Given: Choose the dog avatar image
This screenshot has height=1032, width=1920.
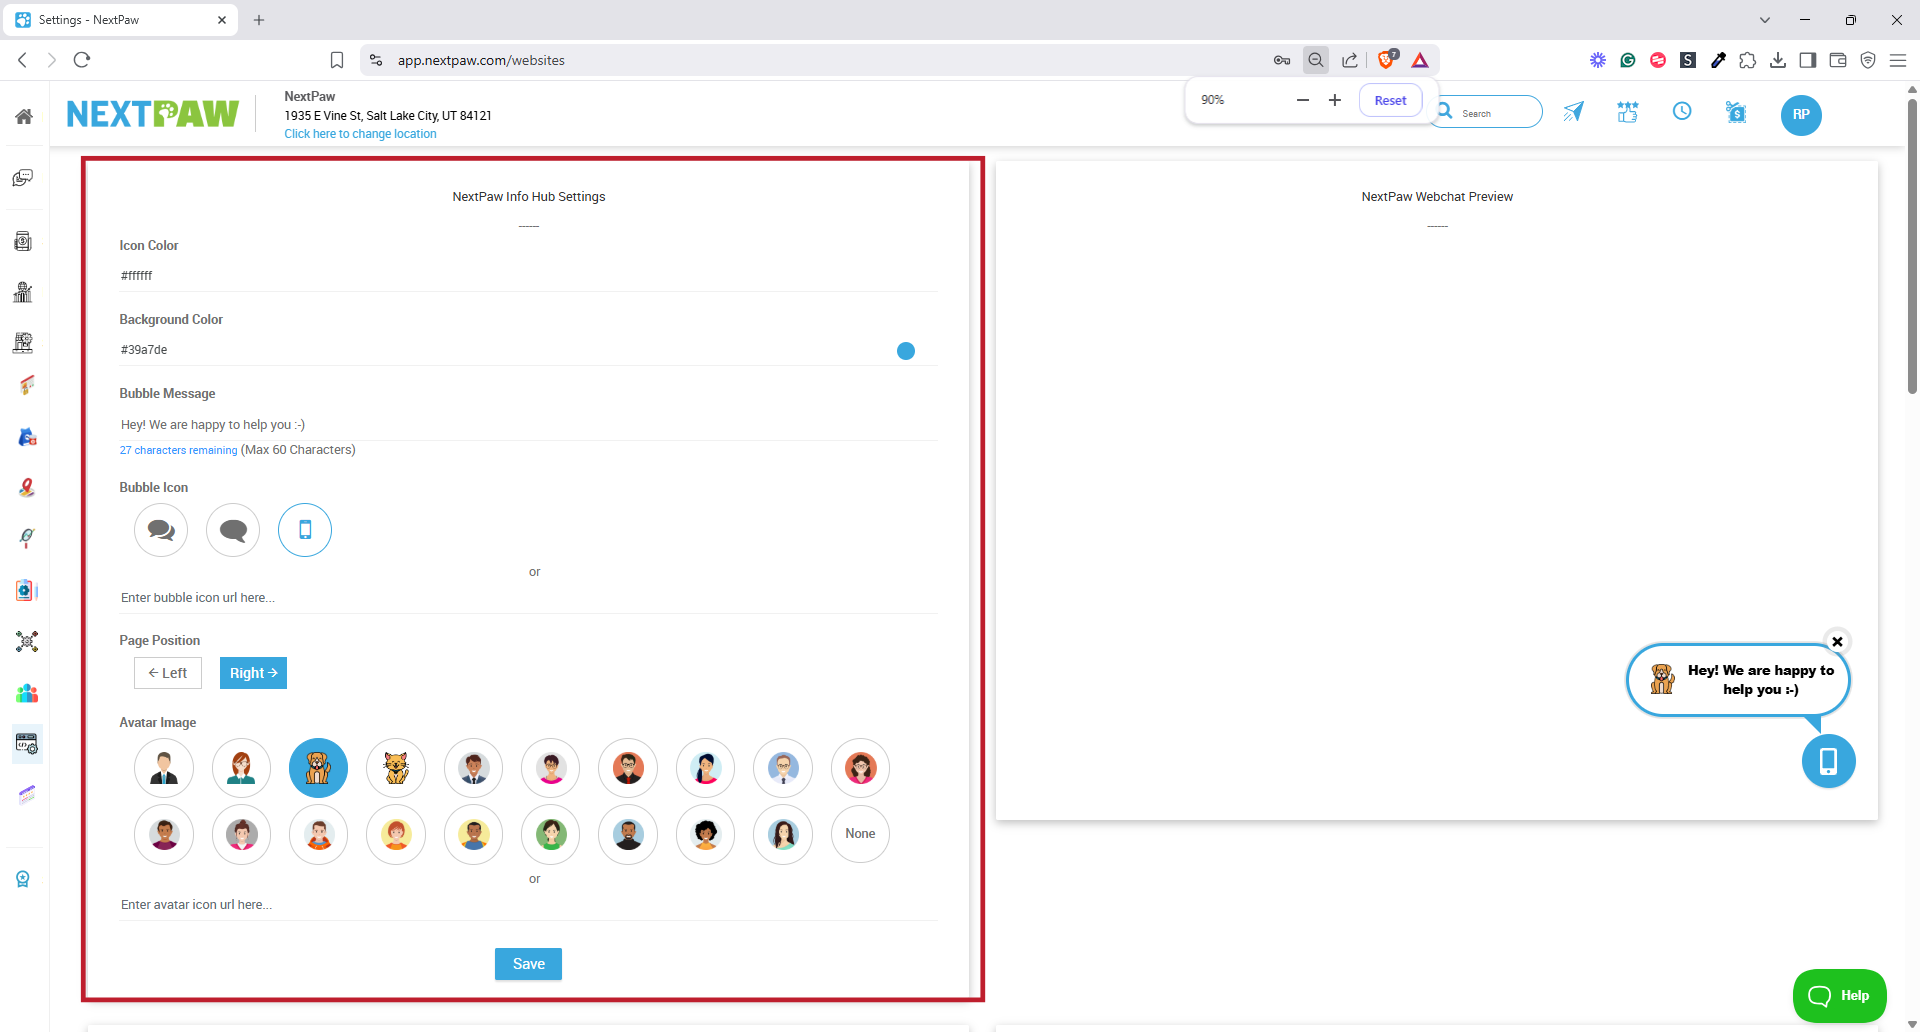Looking at the screenshot, I should [x=319, y=768].
